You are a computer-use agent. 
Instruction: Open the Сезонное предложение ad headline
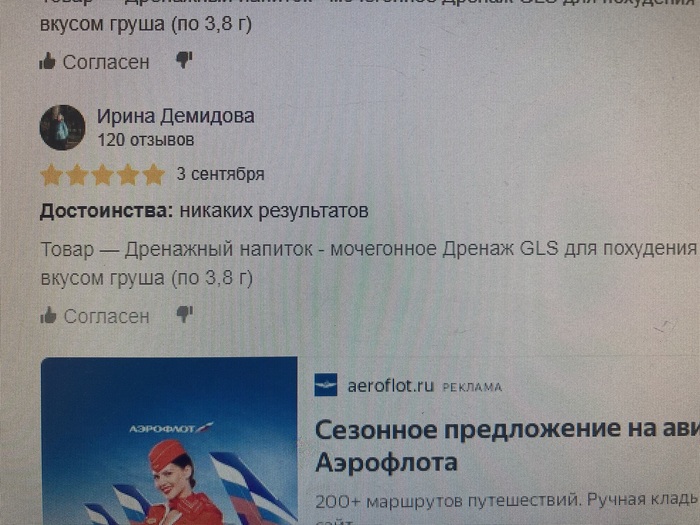(x=507, y=446)
